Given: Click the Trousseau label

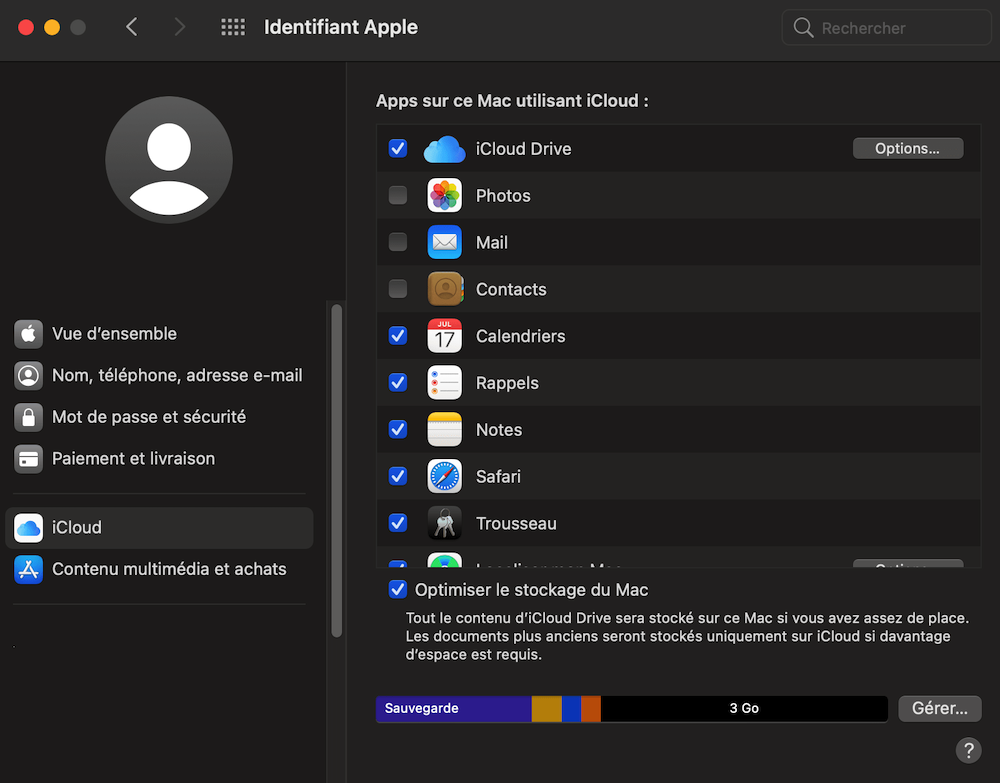Looking at the screenshot, I should pyautogui.click(x=517, y=523).
